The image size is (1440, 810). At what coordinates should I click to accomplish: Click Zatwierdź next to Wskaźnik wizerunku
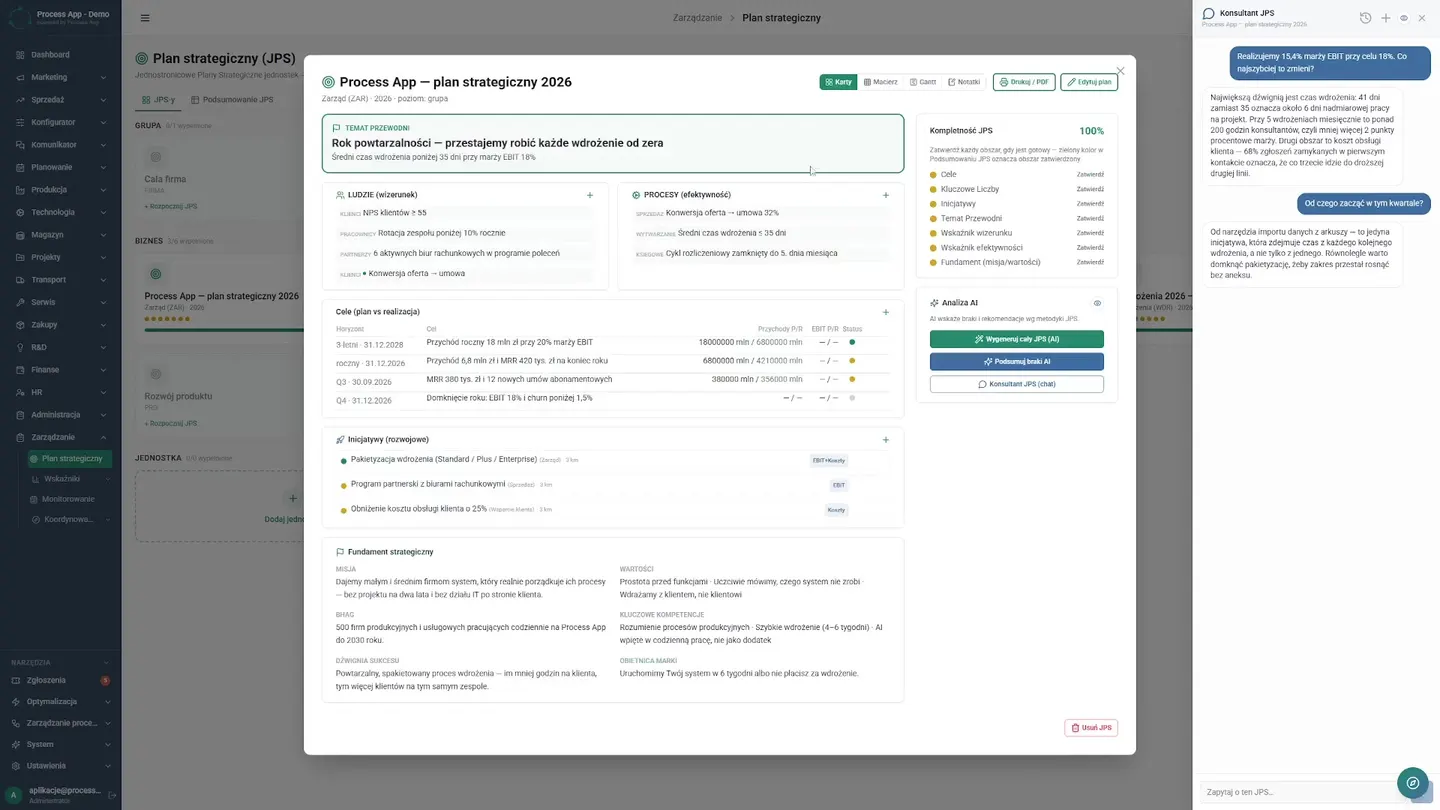coord(1090,233)
